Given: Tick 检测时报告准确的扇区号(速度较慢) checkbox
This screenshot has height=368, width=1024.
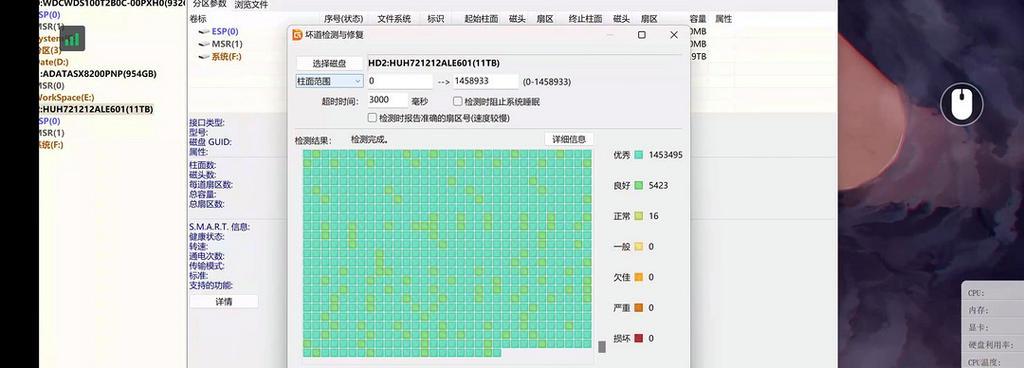Looking at the screenshot, I should pos(372,118).
